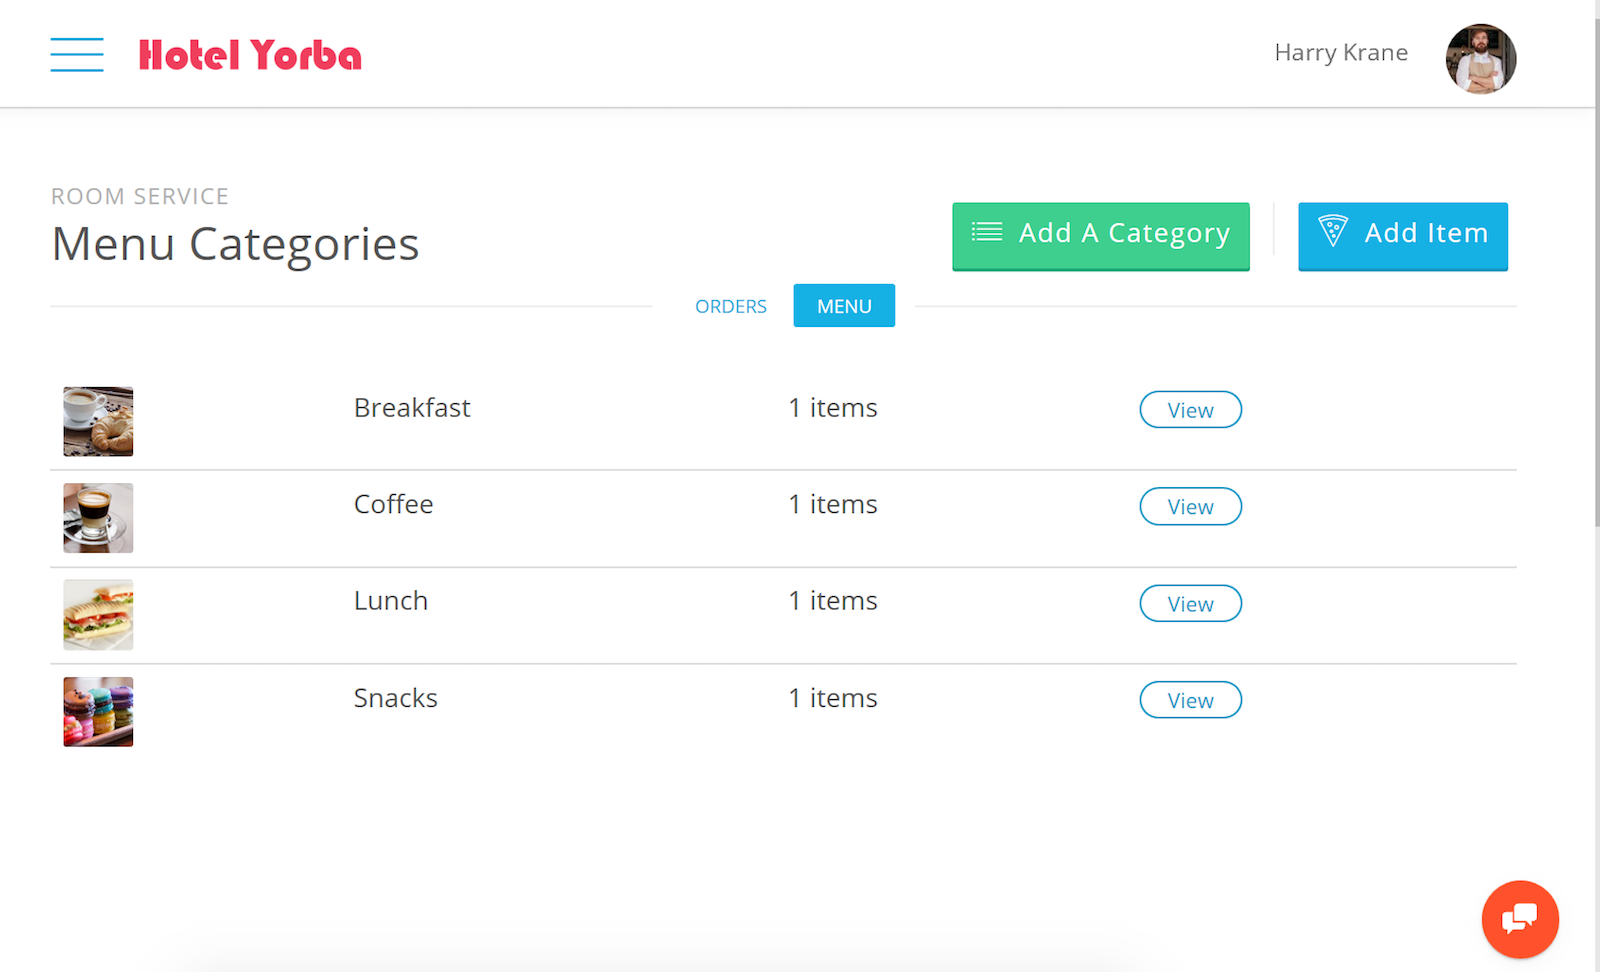The image size is (1600, 972).
Task: Open the Breakfast category thumbnail
Action: 98,421
